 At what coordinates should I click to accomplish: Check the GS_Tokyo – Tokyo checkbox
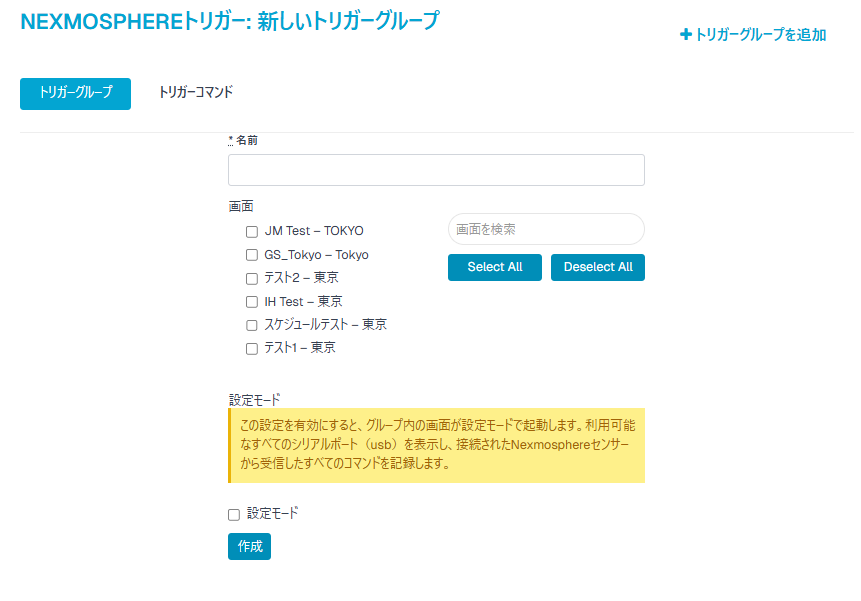[x=251, y=255]
